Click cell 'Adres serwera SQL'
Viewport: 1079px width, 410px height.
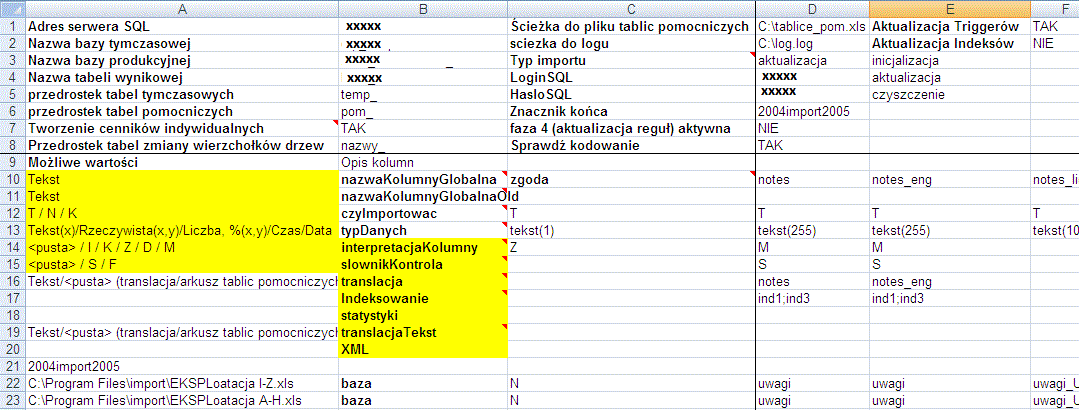click(x=182, y=27)
